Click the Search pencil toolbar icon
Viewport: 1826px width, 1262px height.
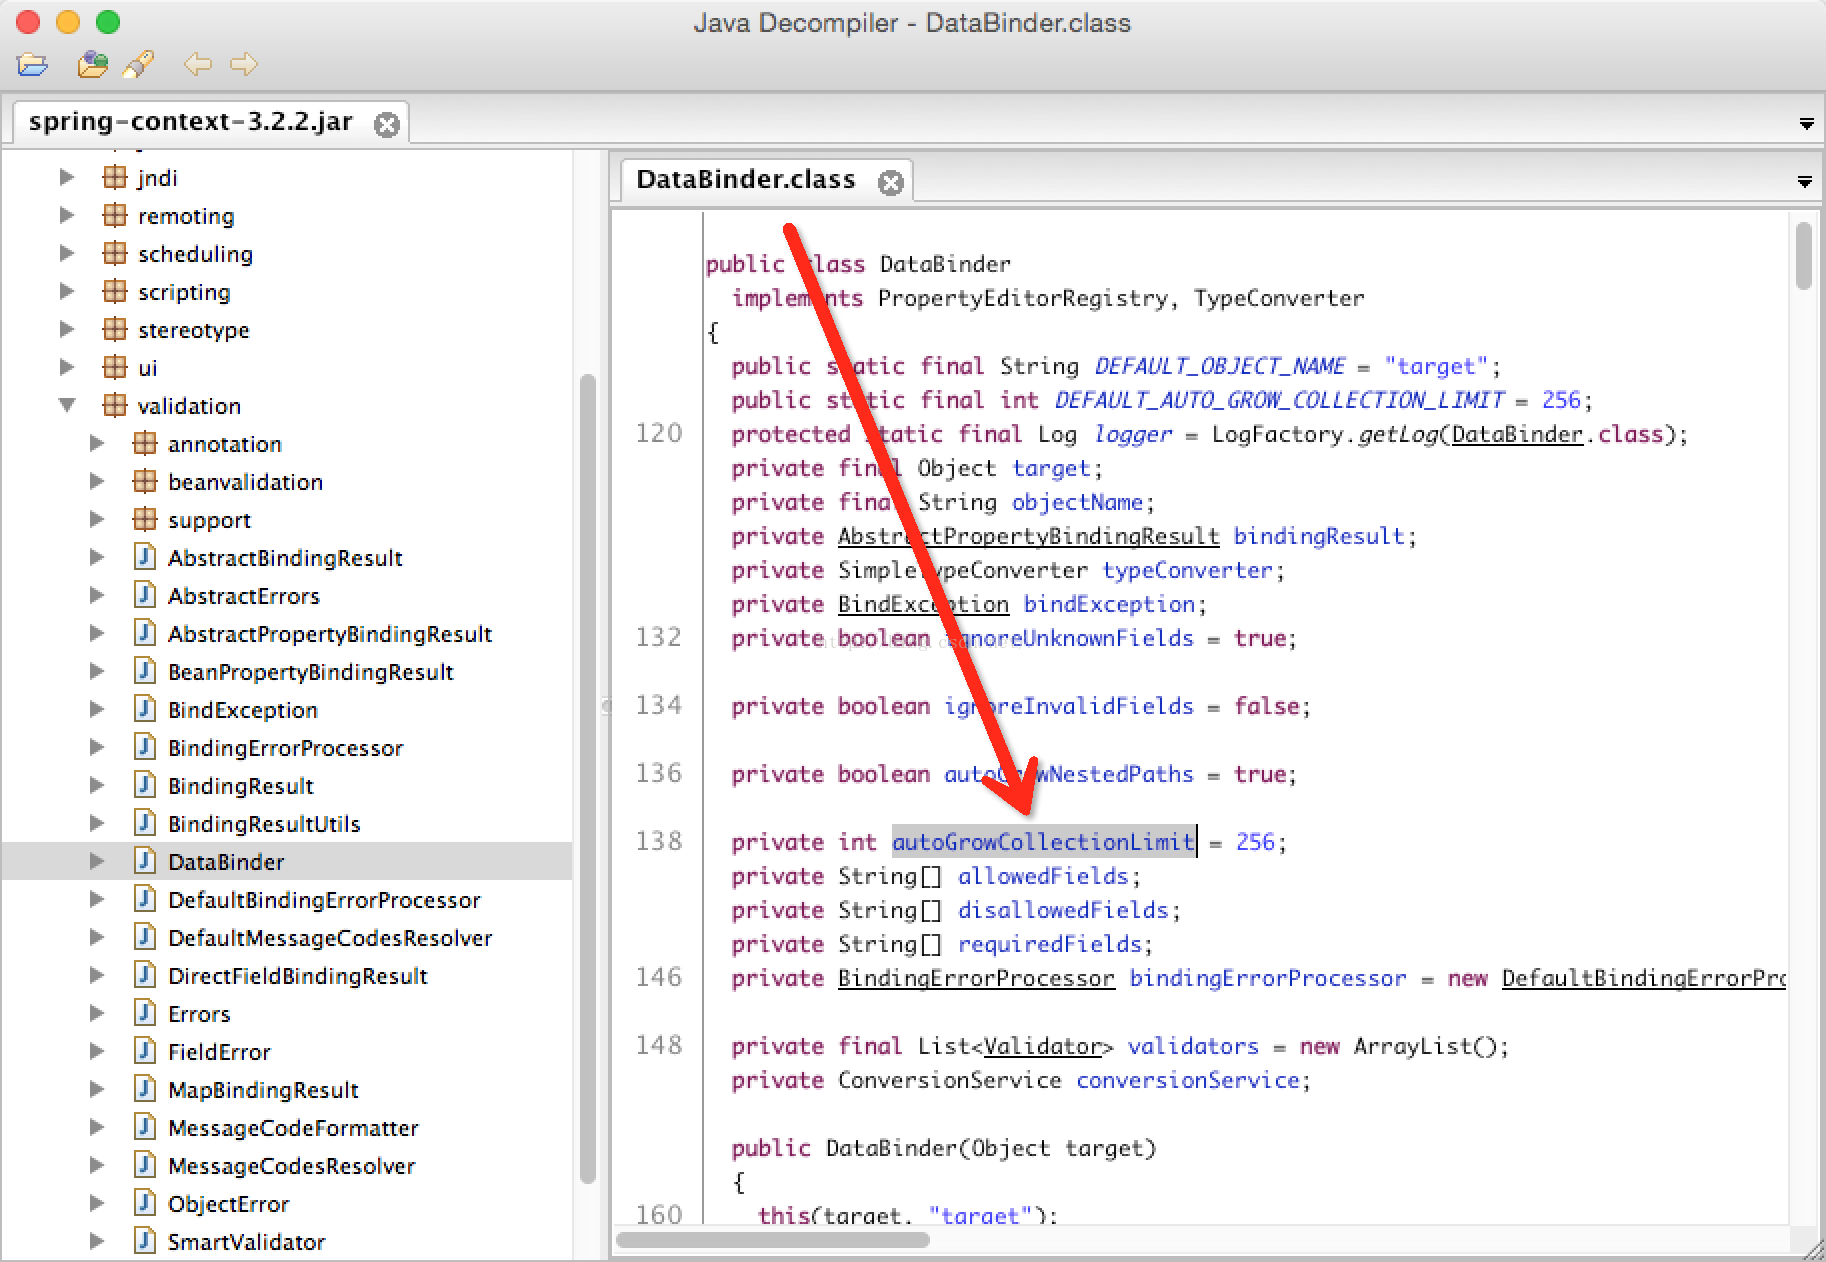(x=138, y=65)
